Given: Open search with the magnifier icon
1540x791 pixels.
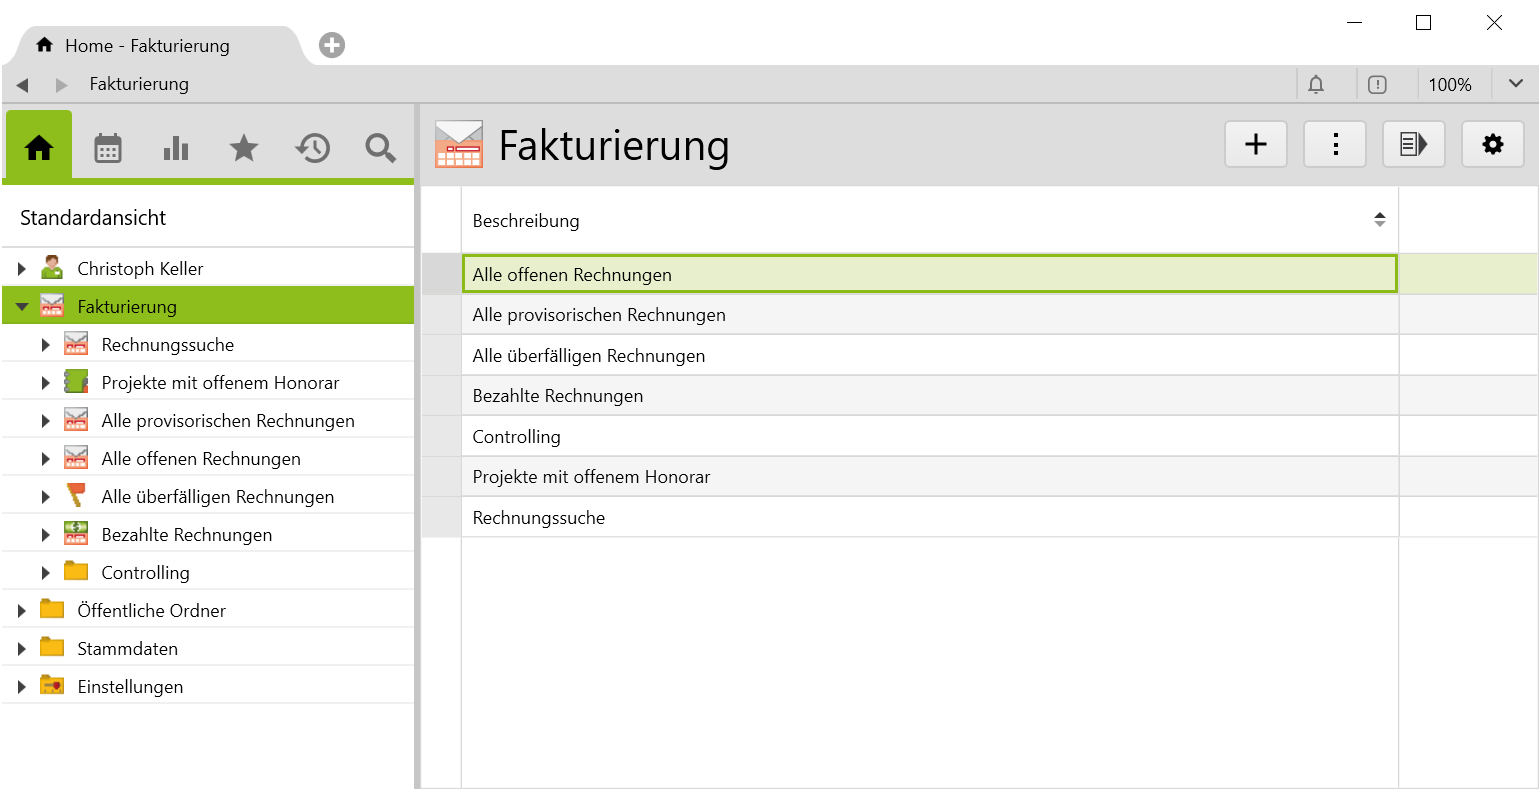Looking at the screenshot, I should (380, 148).
